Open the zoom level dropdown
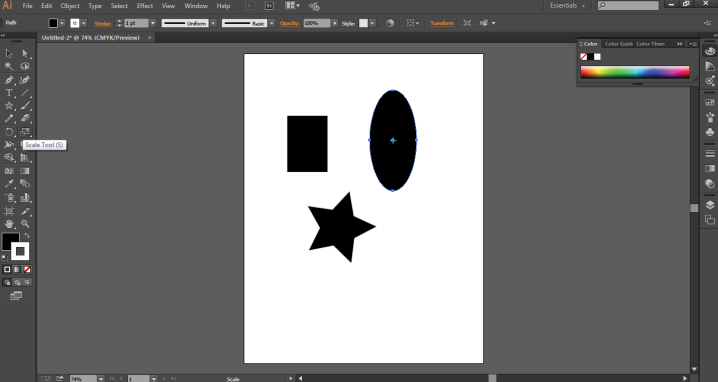The image size is (718, 382). [x=100, y=379]
